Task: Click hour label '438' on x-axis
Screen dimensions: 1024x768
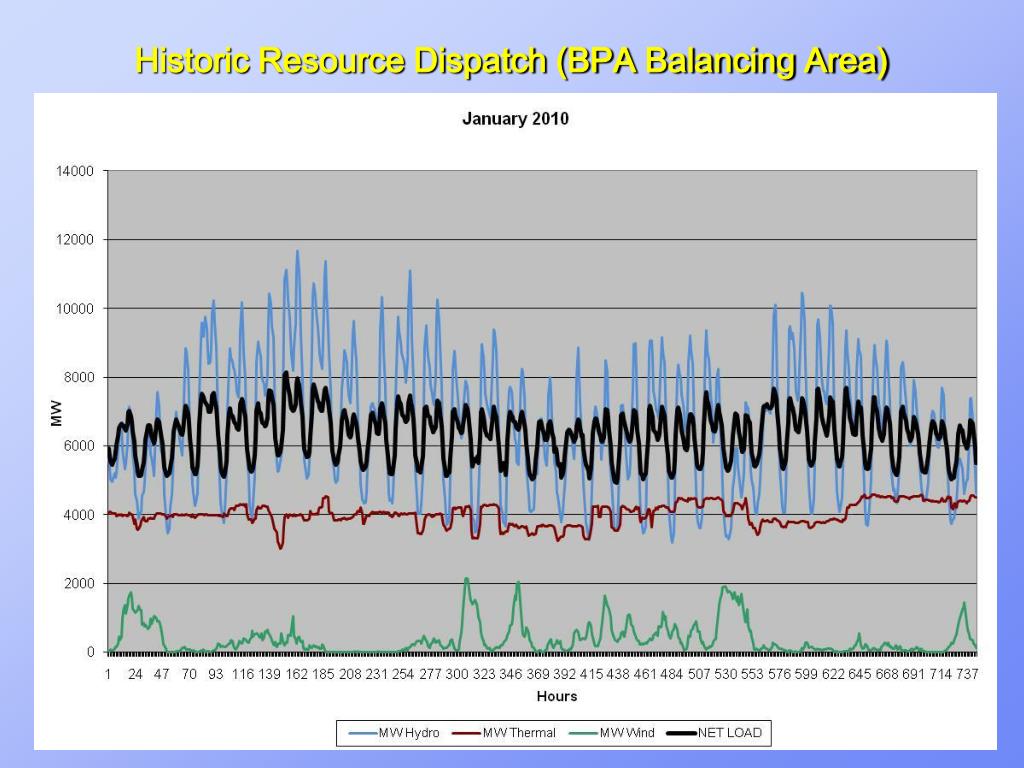Action: [x=618, y=674]
